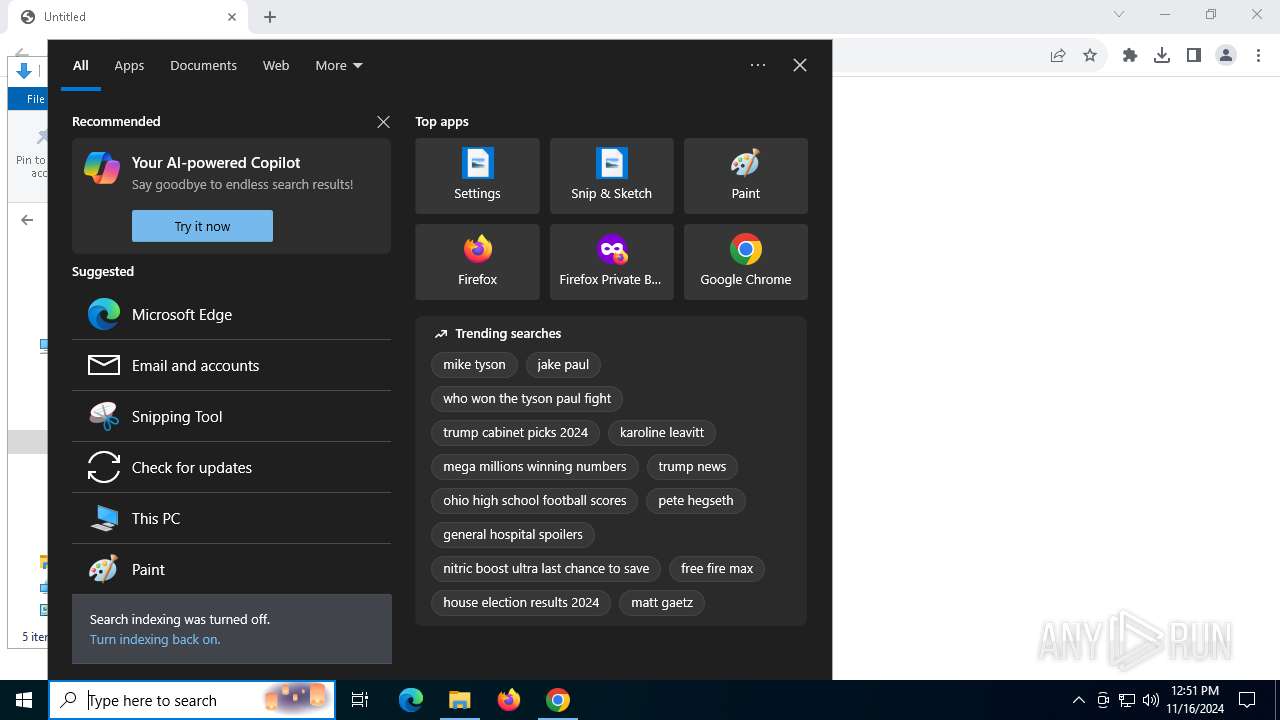
Task: Open Microsoft Edge from the Suggested list
Action: tap(231, 314)
